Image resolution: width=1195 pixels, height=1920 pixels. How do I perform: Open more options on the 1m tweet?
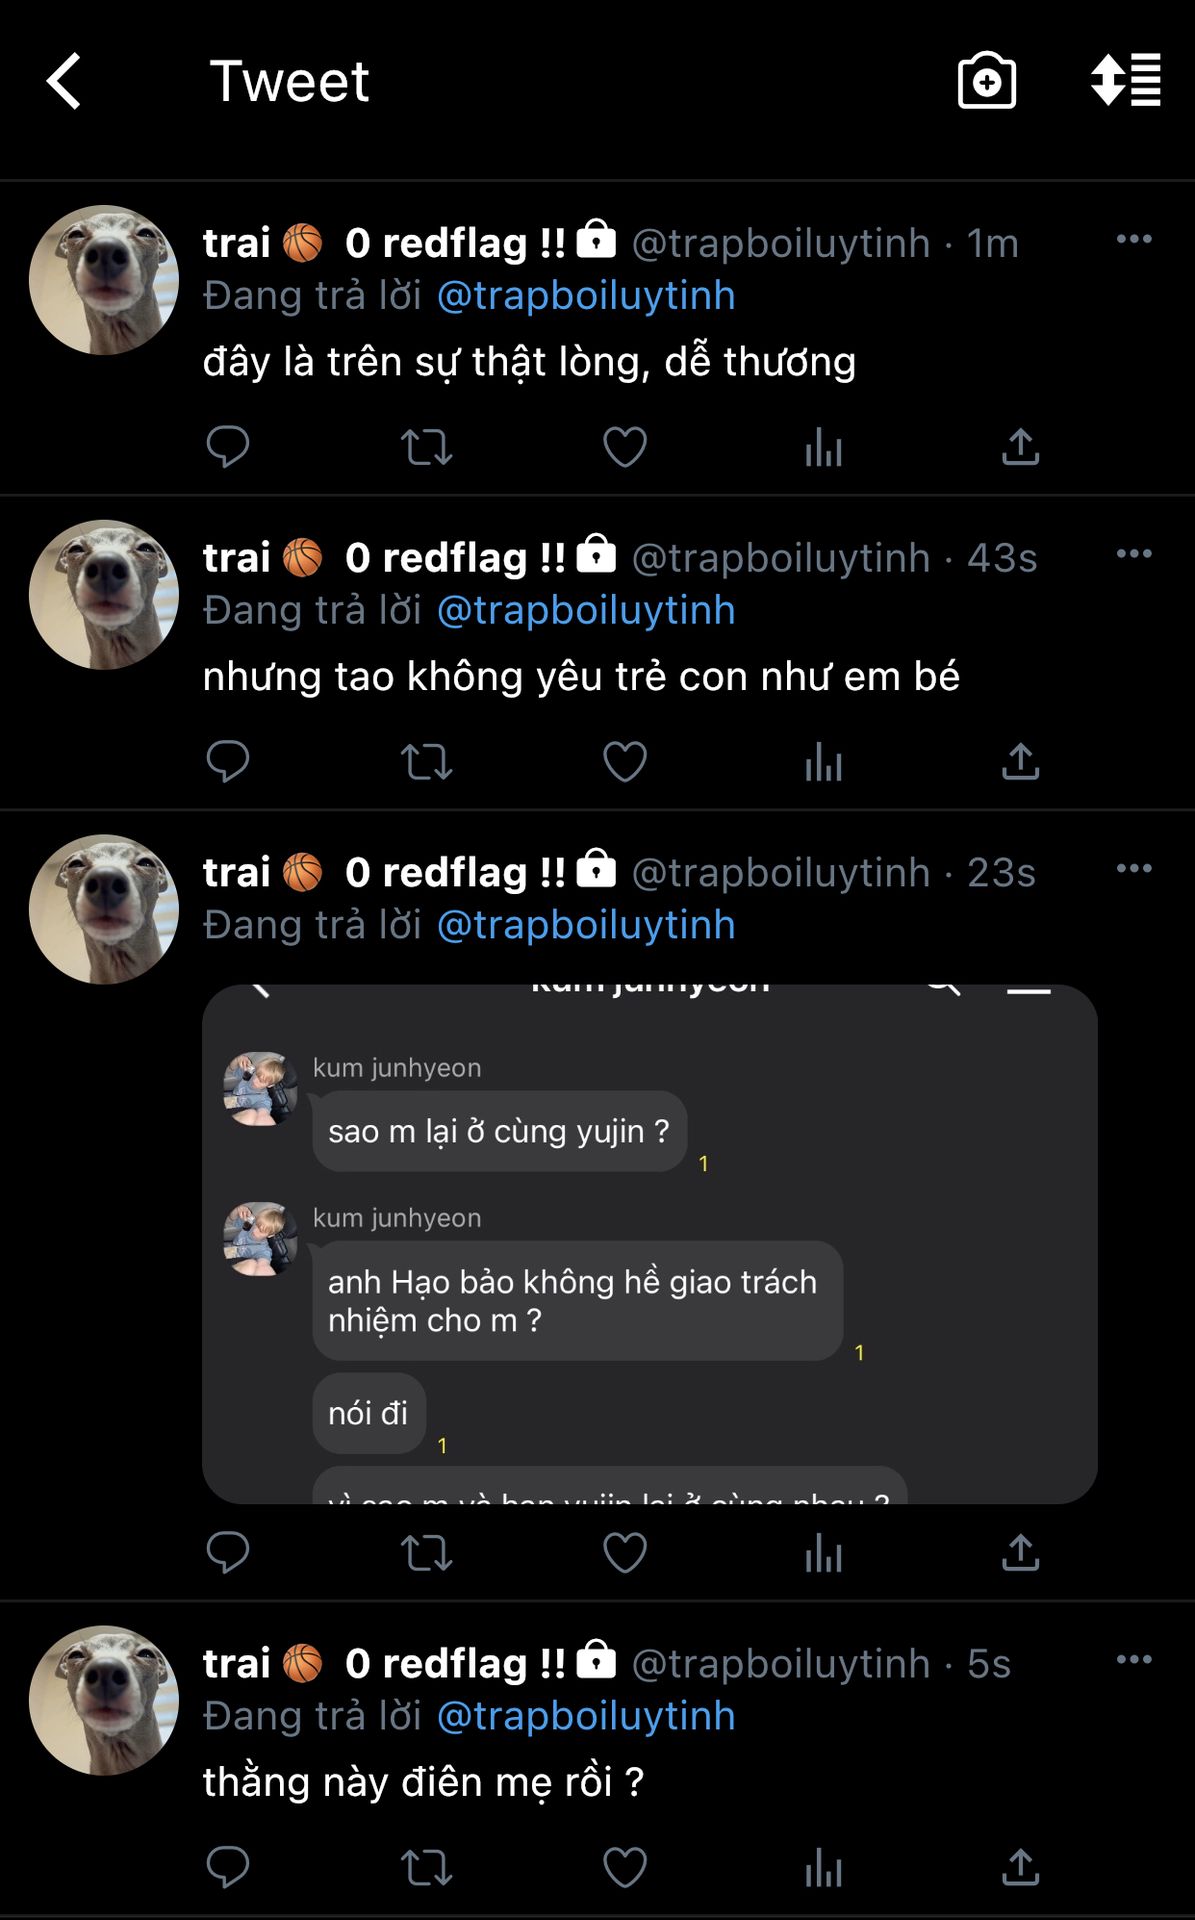1134,239
